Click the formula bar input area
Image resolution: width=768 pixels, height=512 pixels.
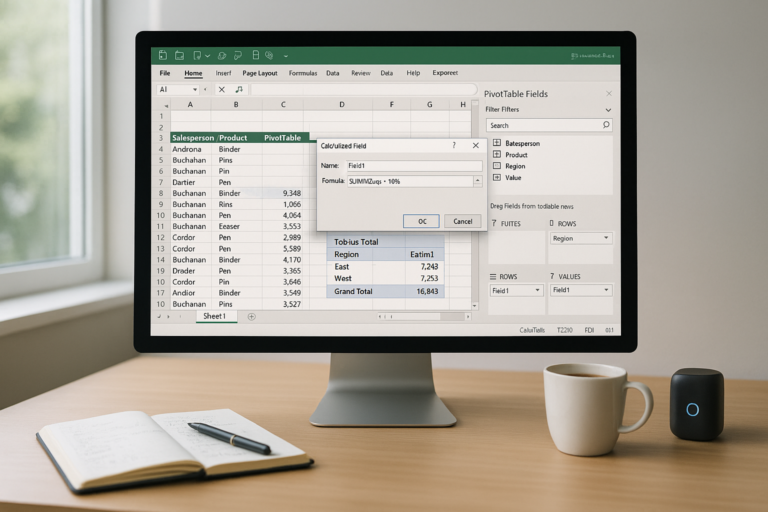363,90
